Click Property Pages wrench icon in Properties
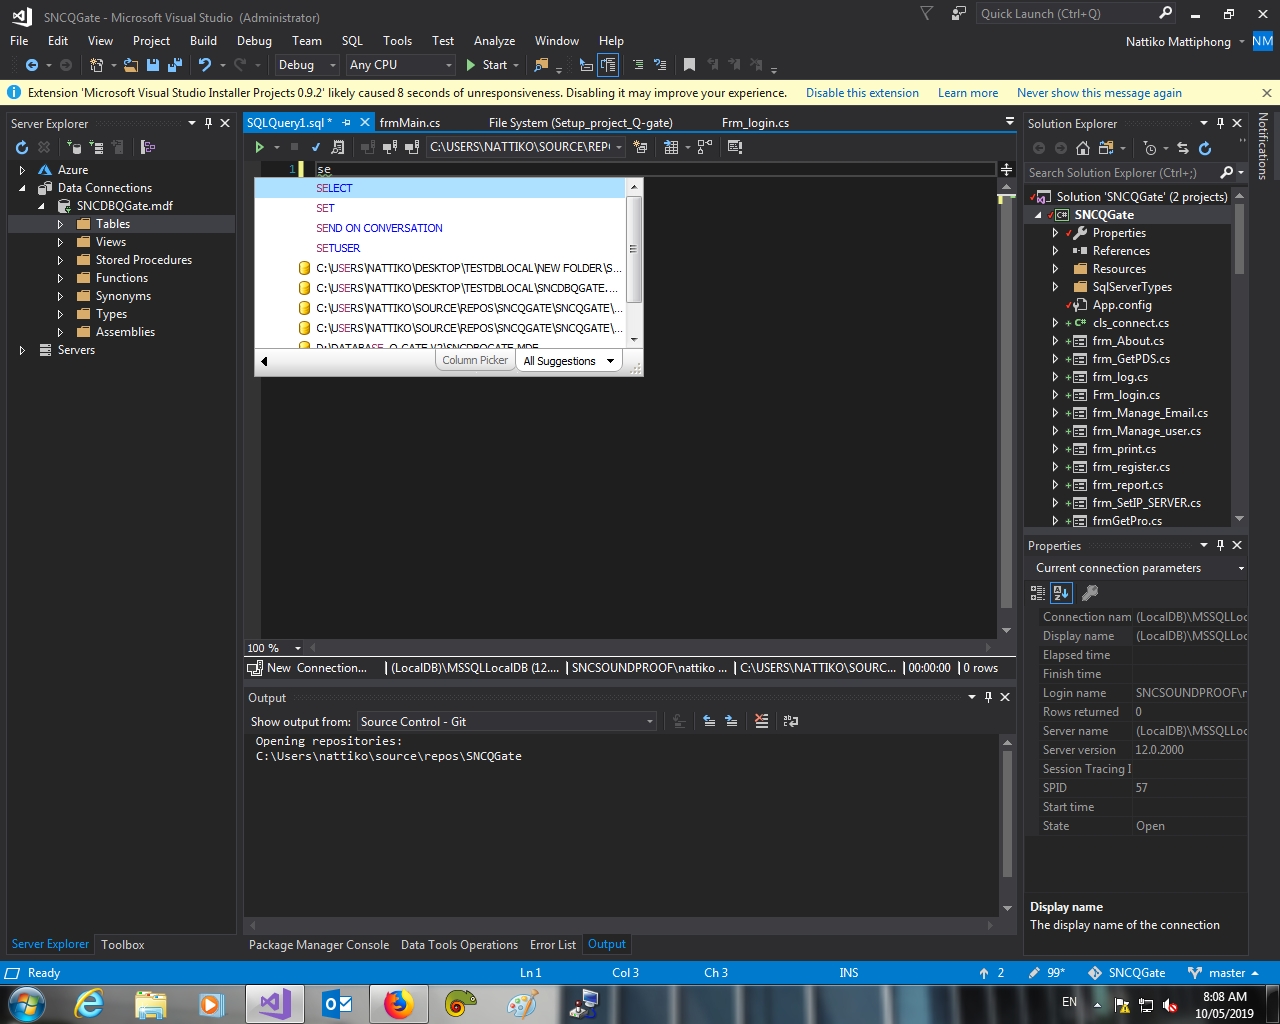Viewport: 1280px width, 1024px height. pyautogui.click(x=1090, y=593)
